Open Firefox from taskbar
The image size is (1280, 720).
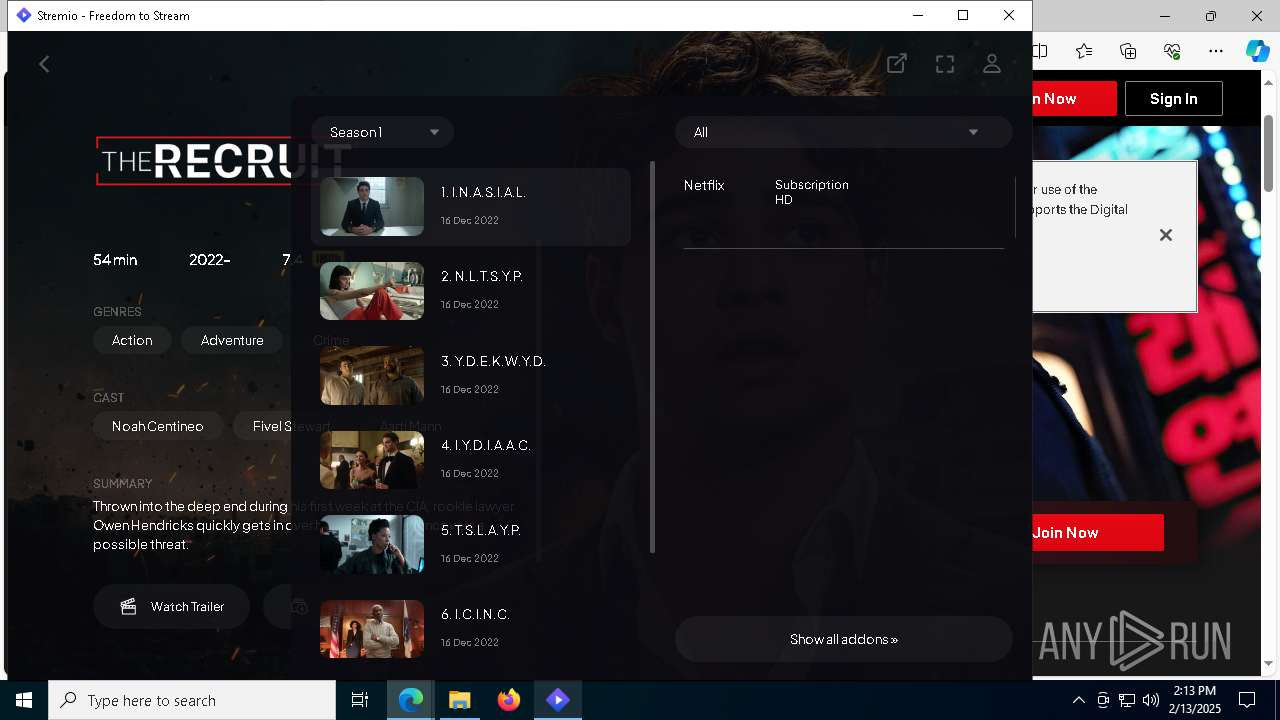pyautogui.click(x=509, y=700)
